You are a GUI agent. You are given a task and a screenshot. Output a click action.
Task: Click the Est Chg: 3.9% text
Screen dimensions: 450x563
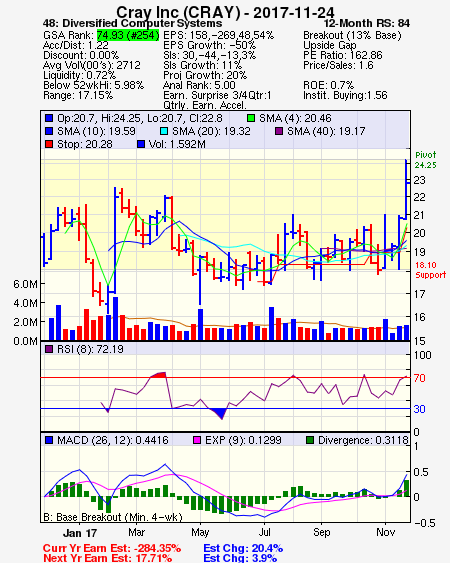click(240, 558)
